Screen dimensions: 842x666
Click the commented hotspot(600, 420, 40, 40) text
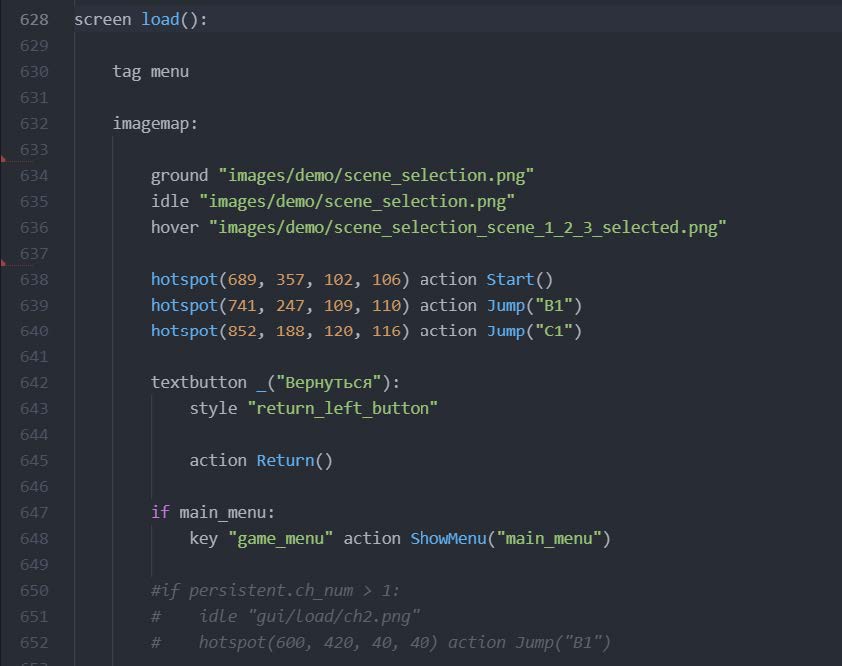318,642
